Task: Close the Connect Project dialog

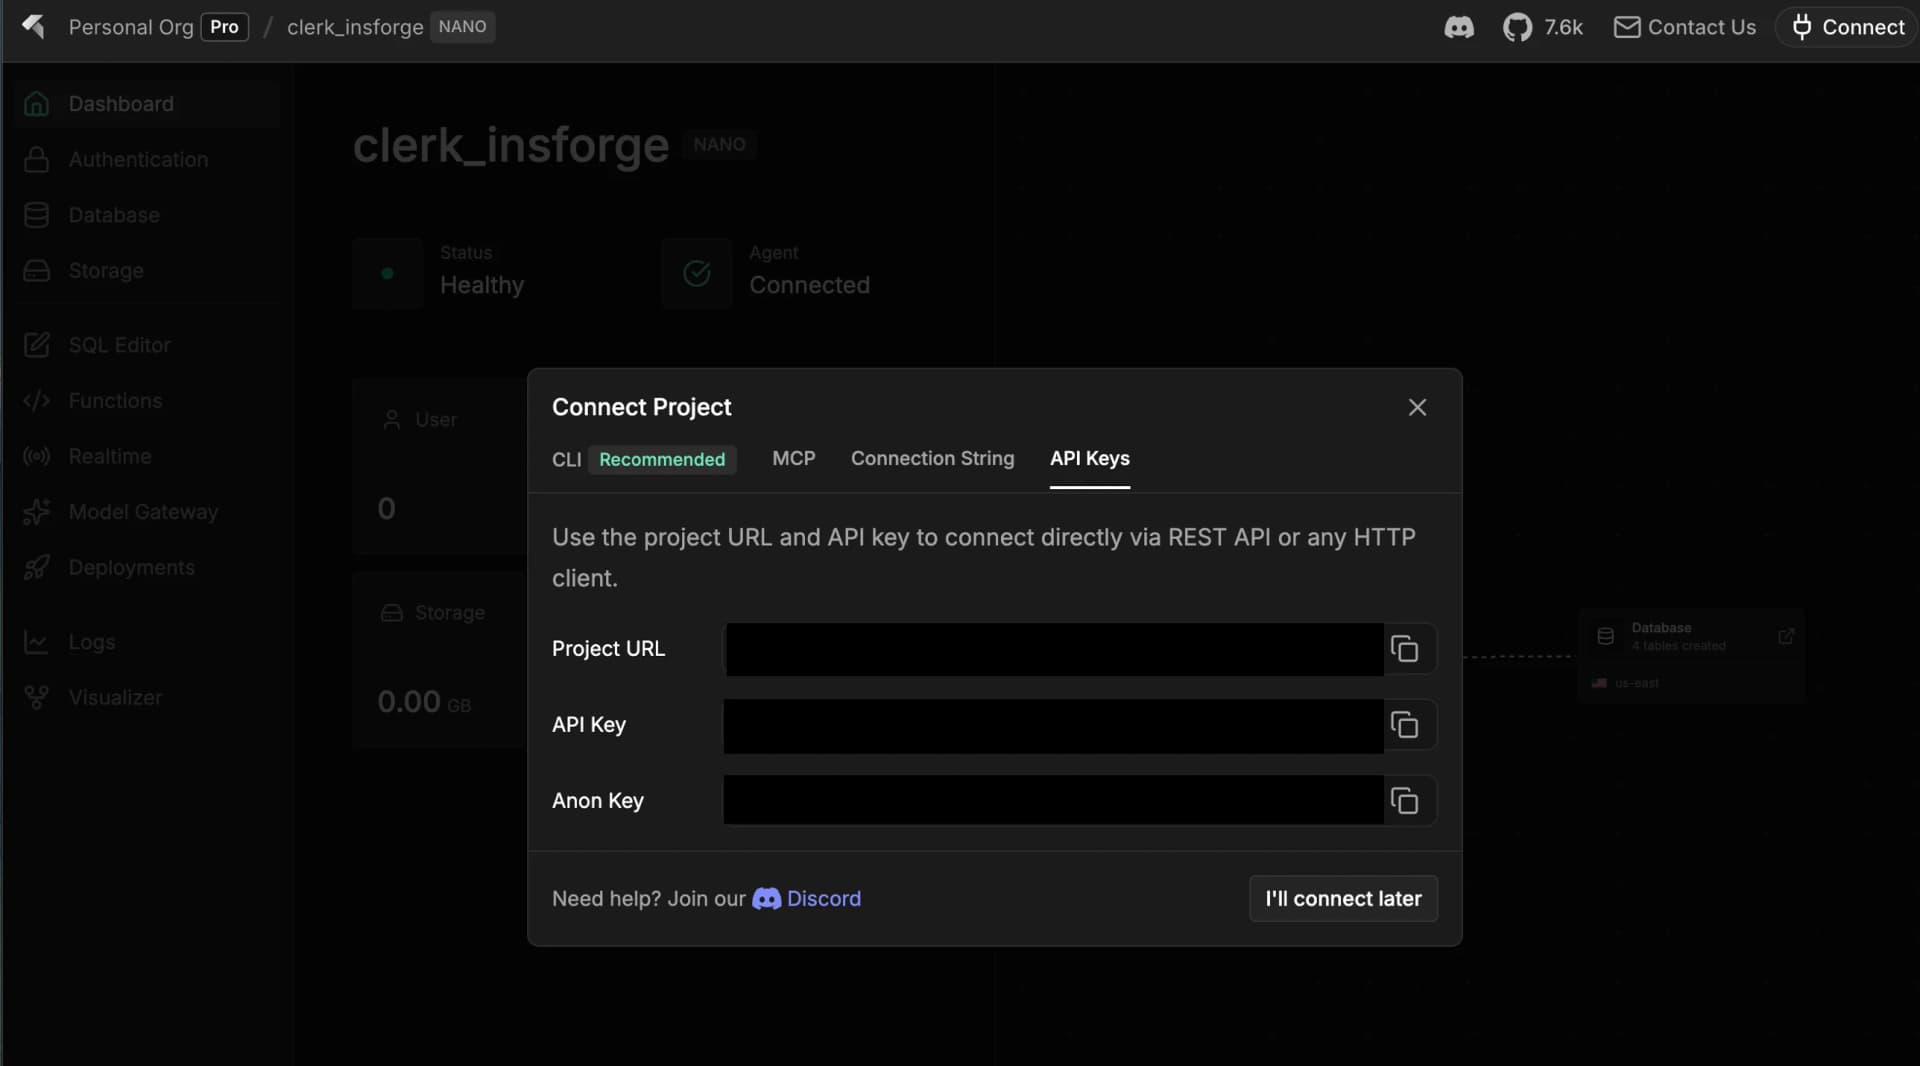Action: point(1417,407)
